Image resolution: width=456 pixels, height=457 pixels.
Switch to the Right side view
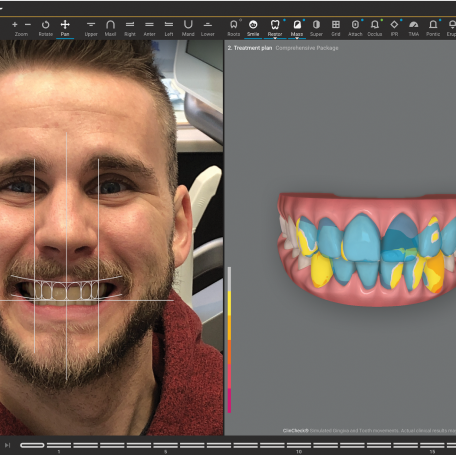tap(130, 28)
